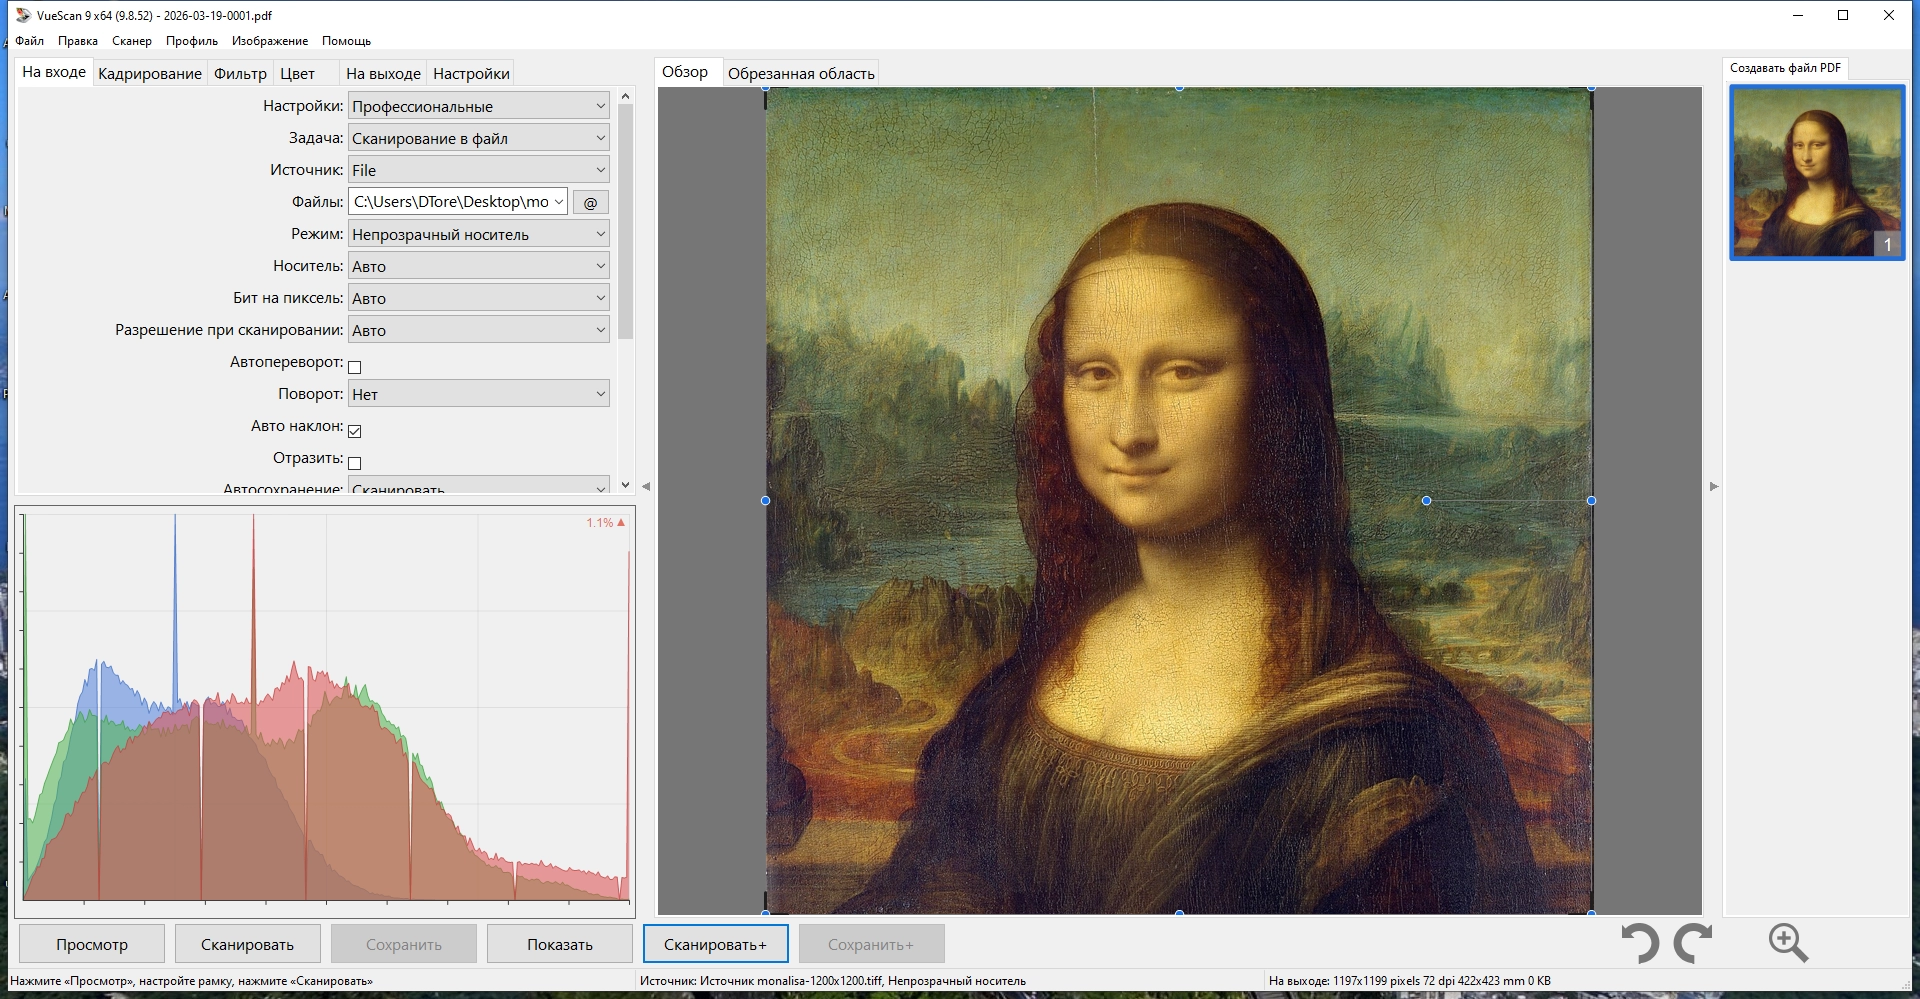The width and height of the screenshot is (1920, 999).
Task: Switch to the Кадрирование tab
Action: point(150,74)
